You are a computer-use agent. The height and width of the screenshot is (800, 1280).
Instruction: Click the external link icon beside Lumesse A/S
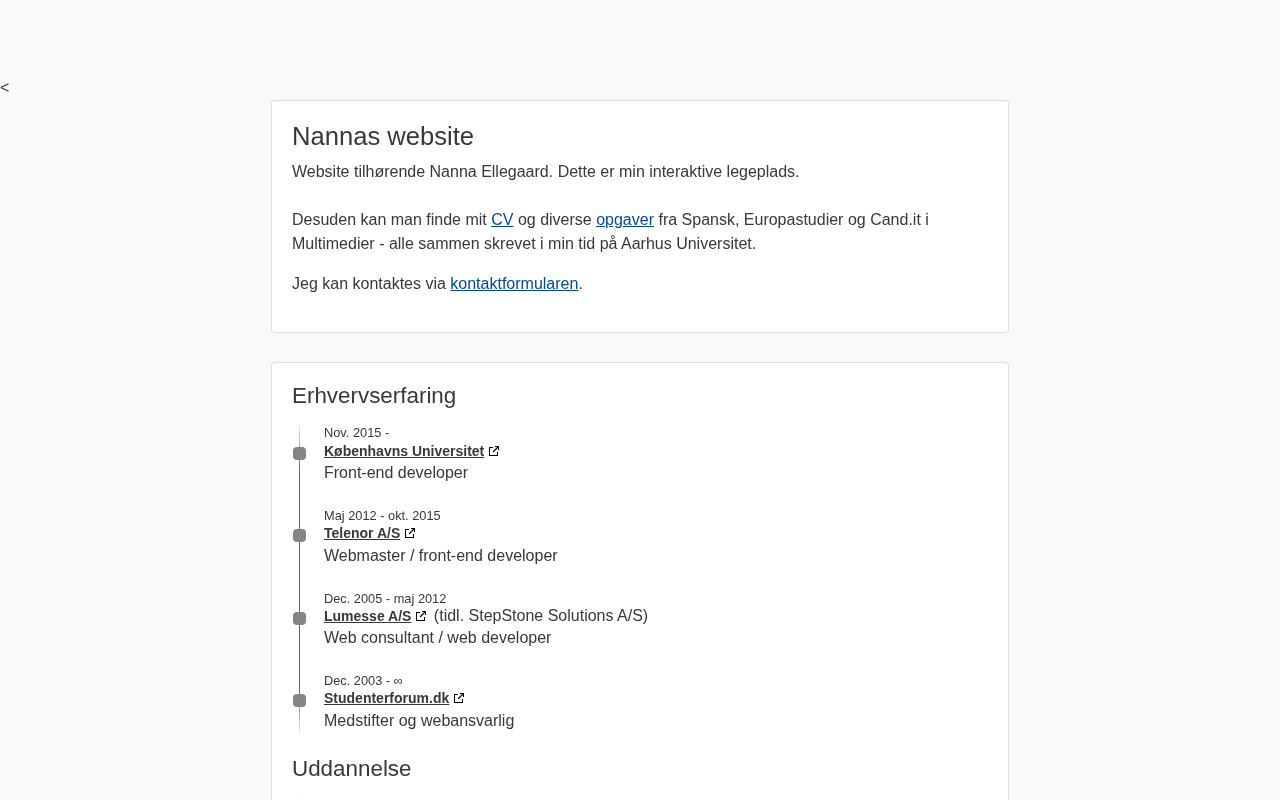point(421,617)
